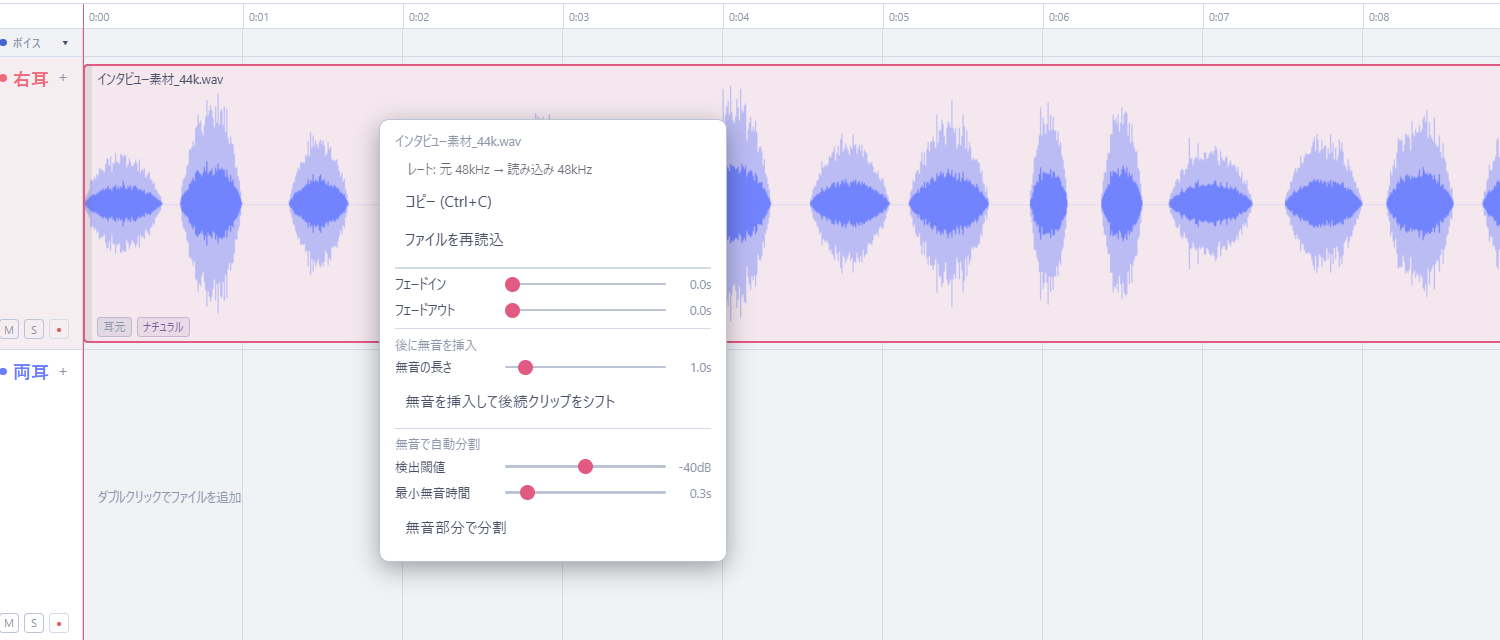
Task: Click the フェードイン slider handle
Action: tap(513, 285)
